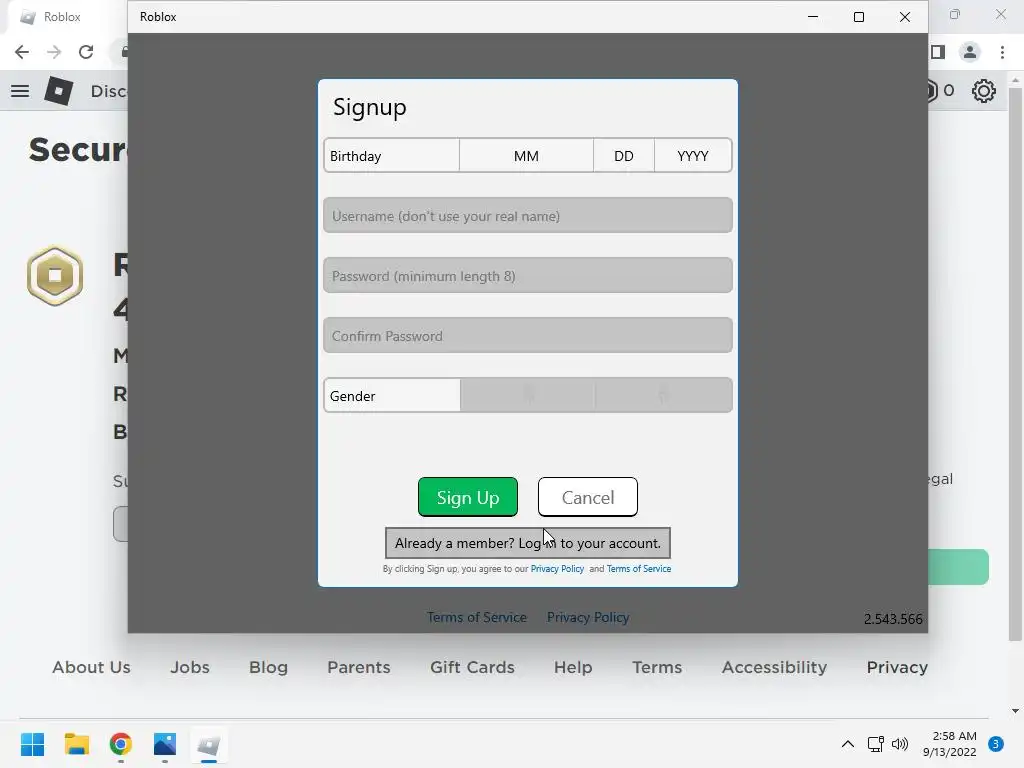This screenshot has height=768, width=1024.
Task: Open Help footer link
Action: [x=573, y=667]
